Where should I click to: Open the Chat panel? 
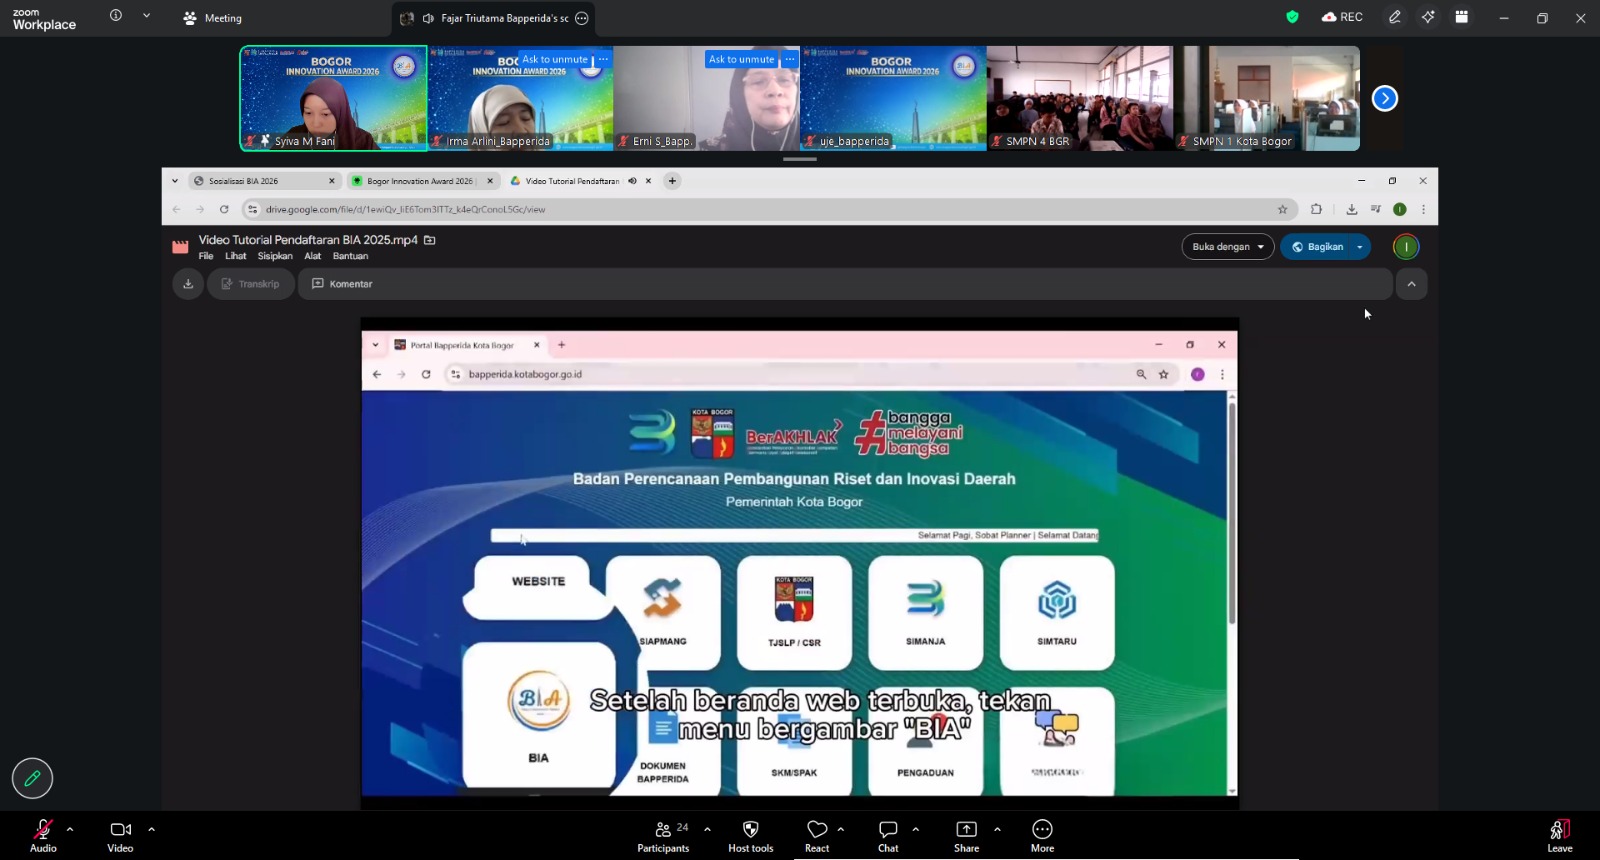coord(888,836)
